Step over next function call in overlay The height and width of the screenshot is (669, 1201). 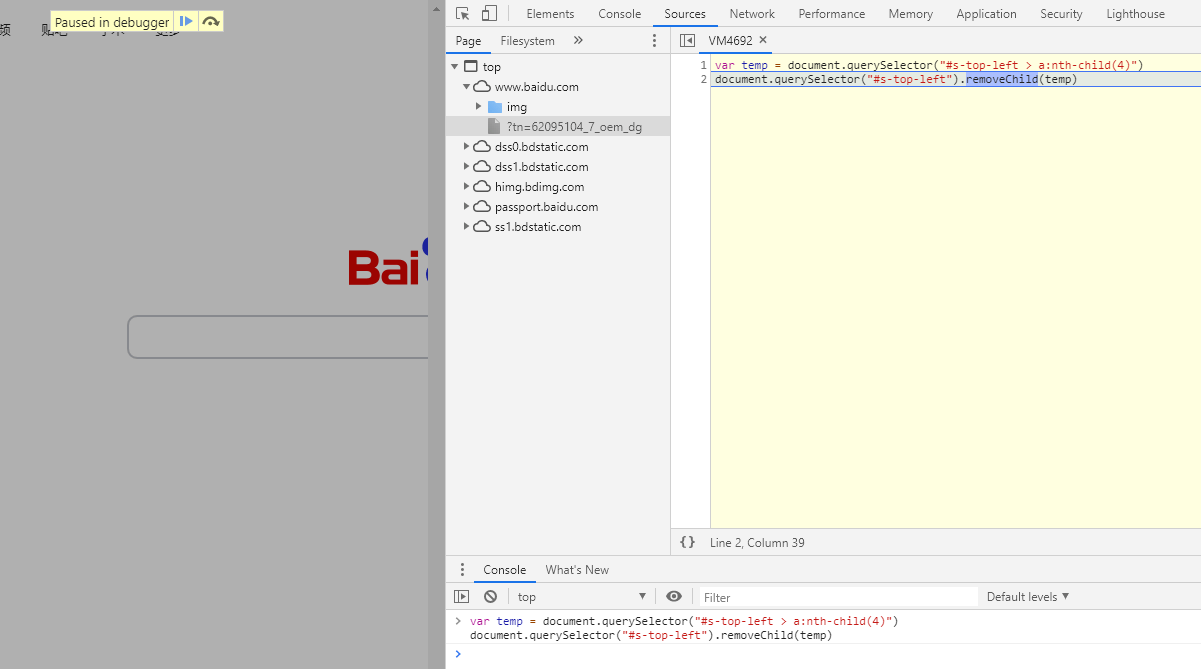[x=210, y=21]
